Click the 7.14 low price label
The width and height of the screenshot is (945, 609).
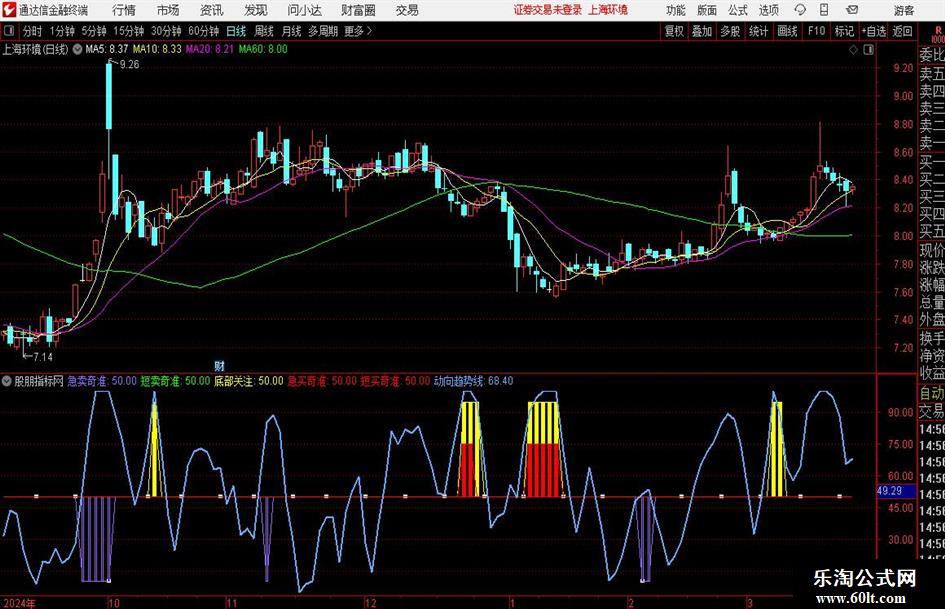coord(43,357)
